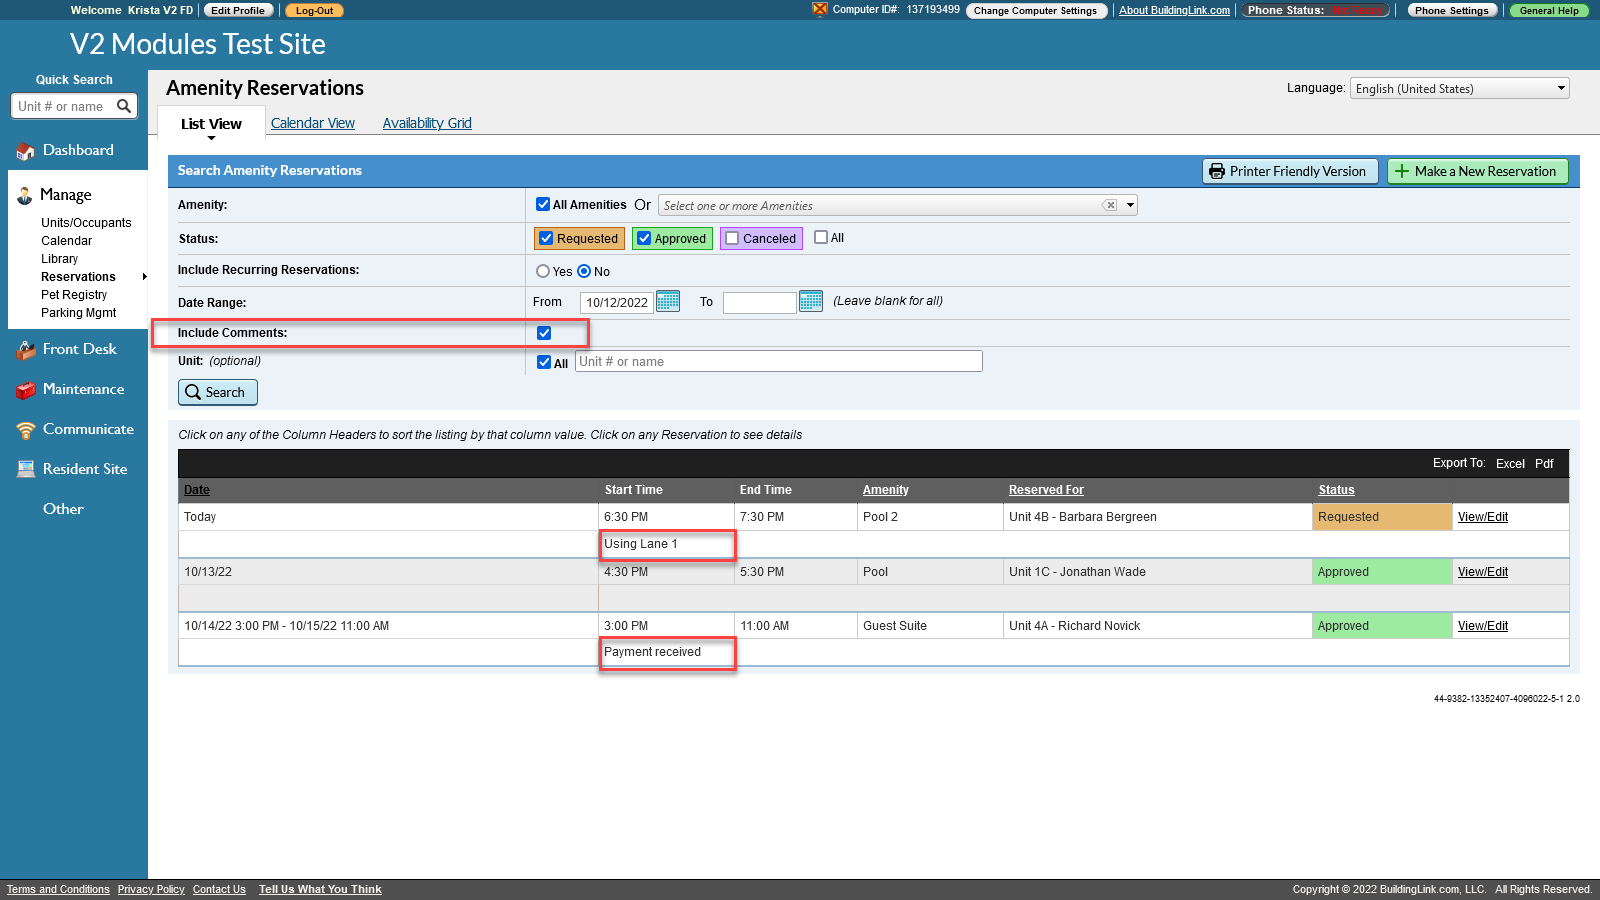Viewport: 1600px width, 900px height.
Task: Enable the Canceled status filter
Action: [x=732, y=238]
